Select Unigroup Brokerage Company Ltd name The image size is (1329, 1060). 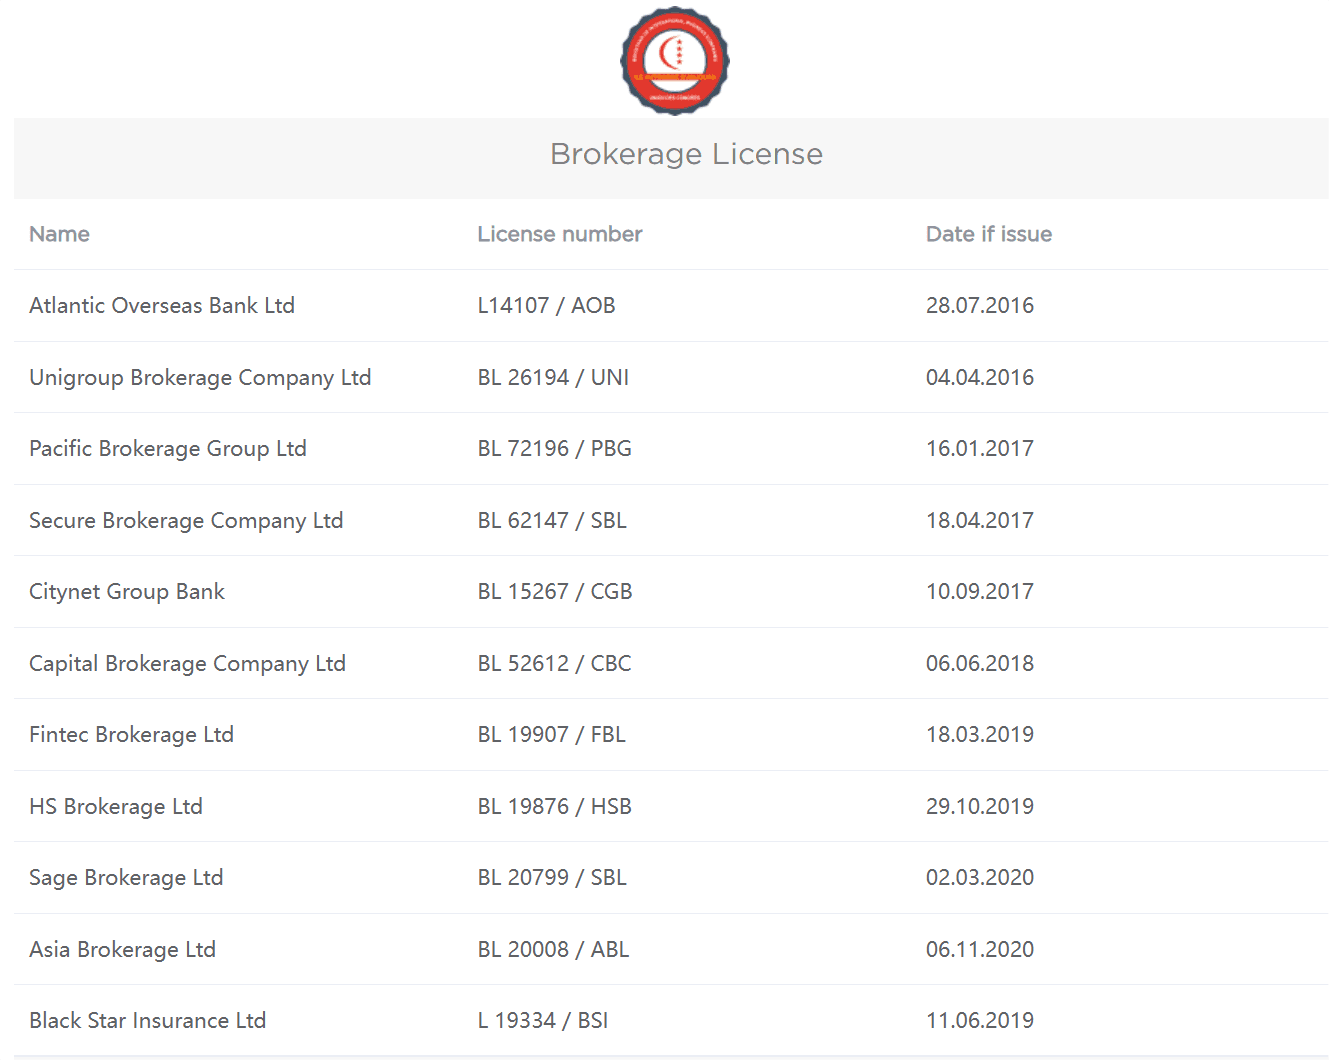point(200,378)
